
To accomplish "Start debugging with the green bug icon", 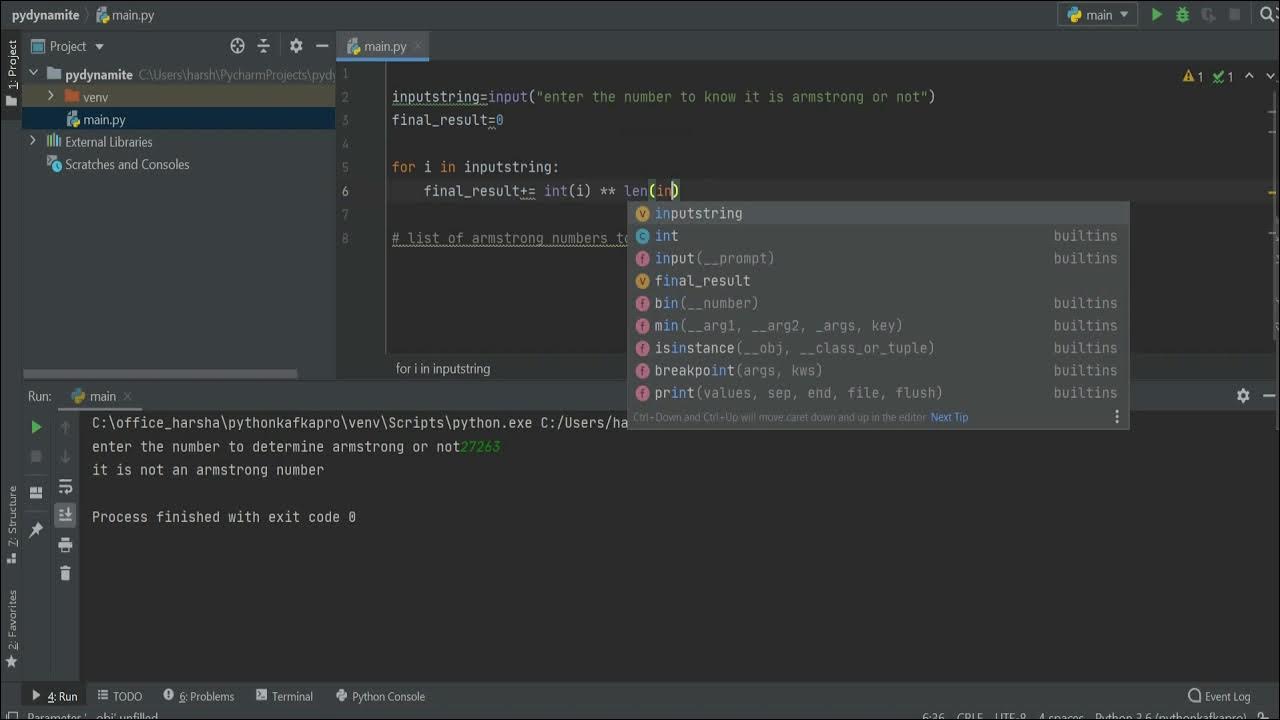I will [1183, 15].
